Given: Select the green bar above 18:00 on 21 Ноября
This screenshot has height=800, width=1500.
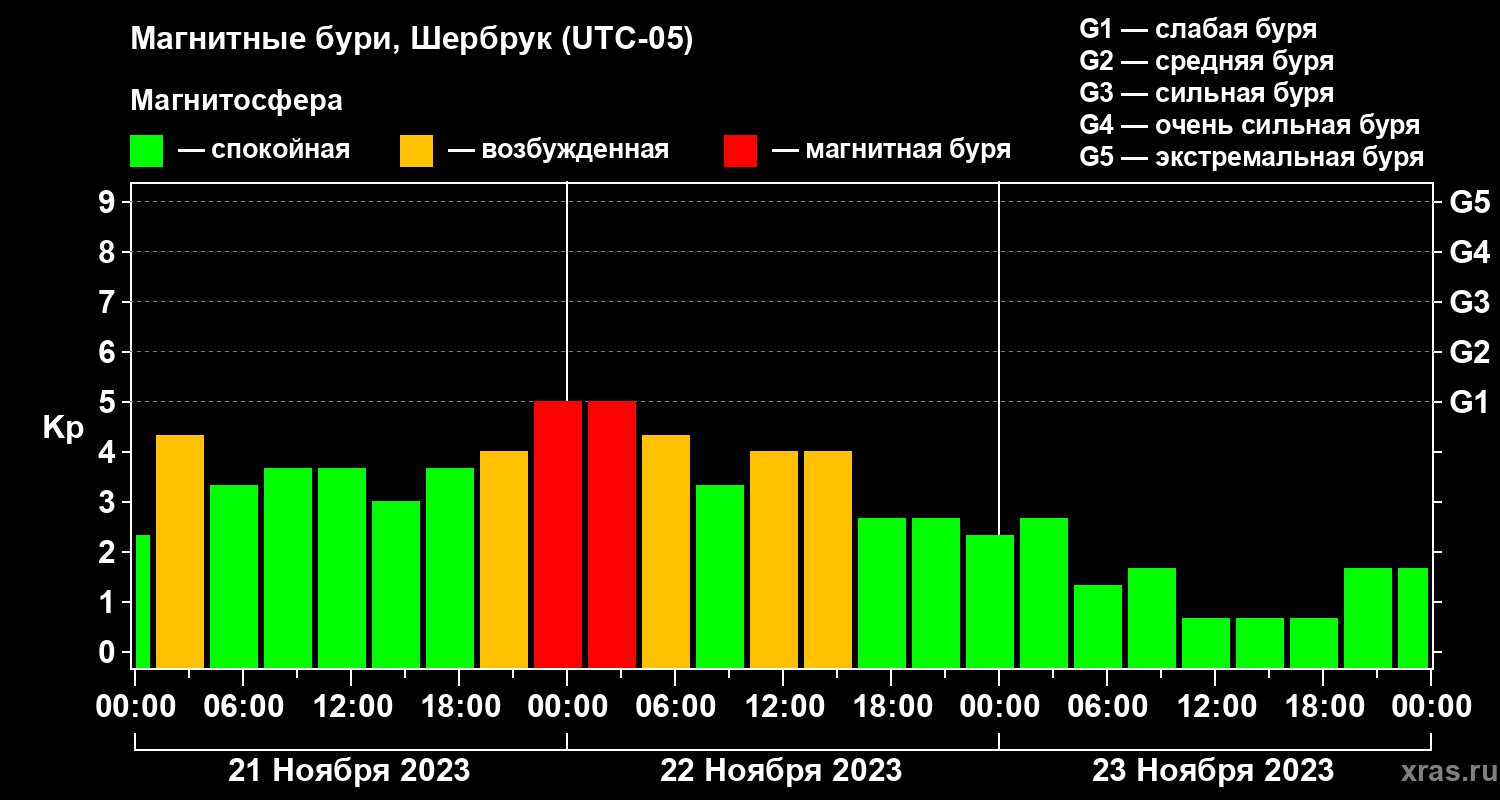Looking at the screenshot, I should pyautogui.click(x=450, y=568).
